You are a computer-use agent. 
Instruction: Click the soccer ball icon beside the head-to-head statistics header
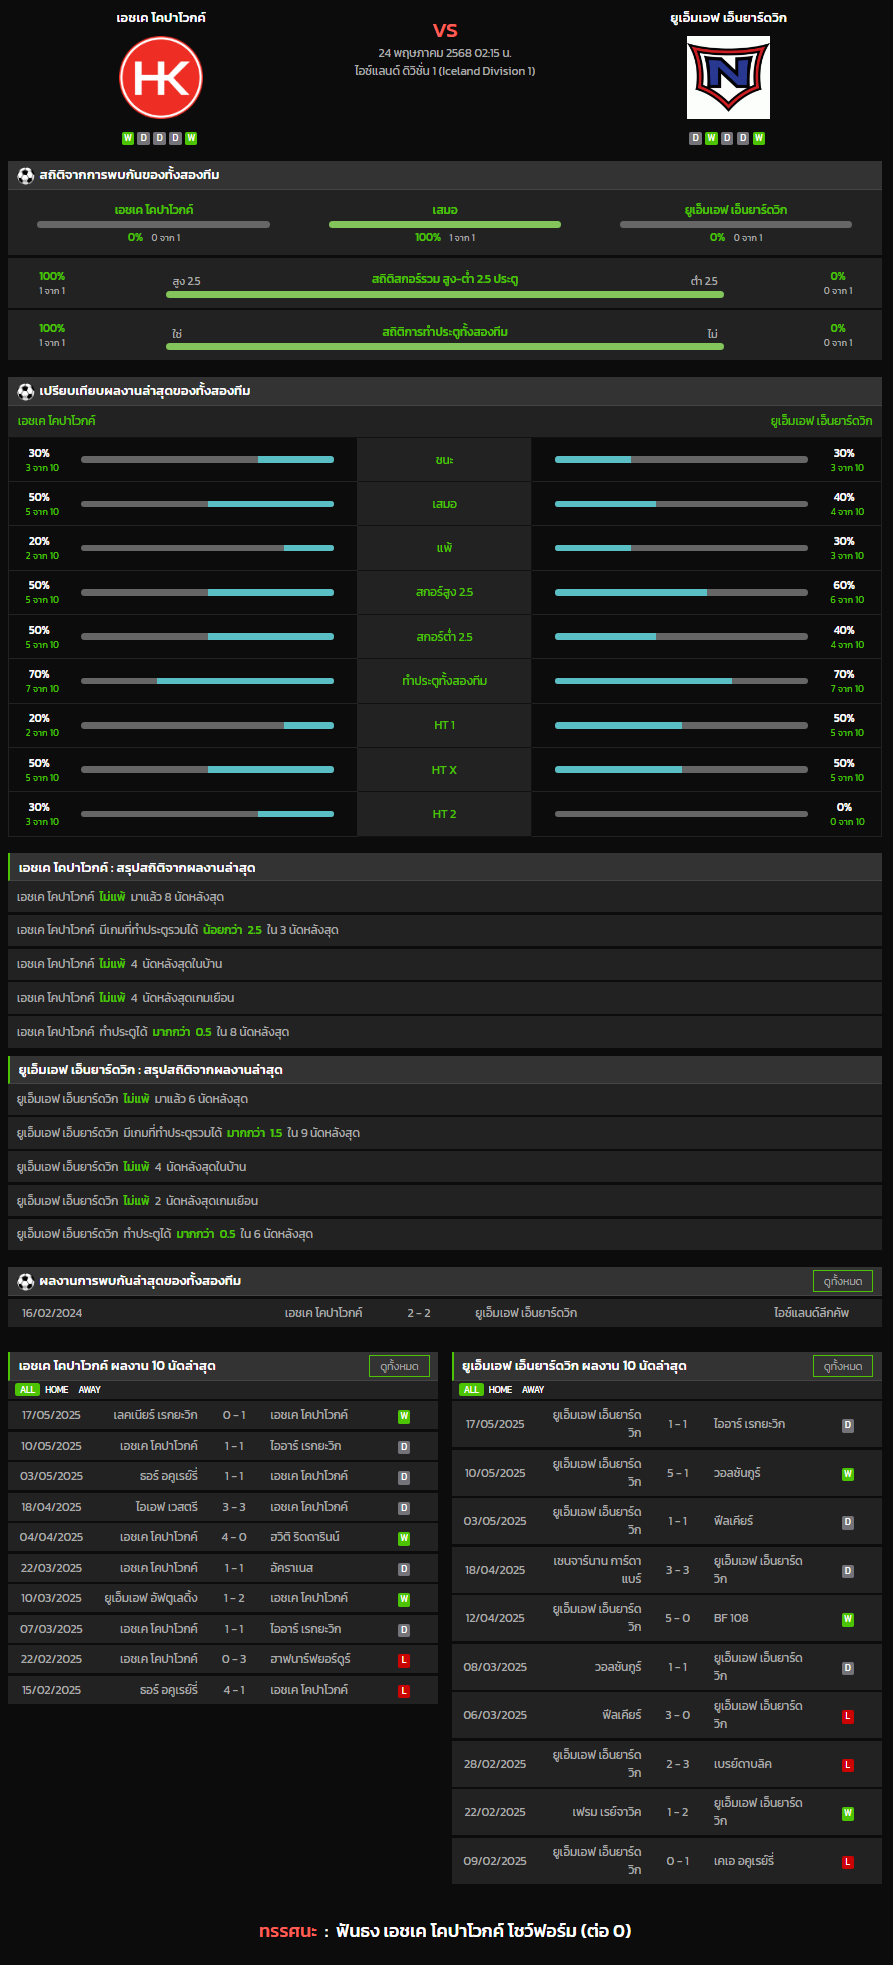coord(26,175)
